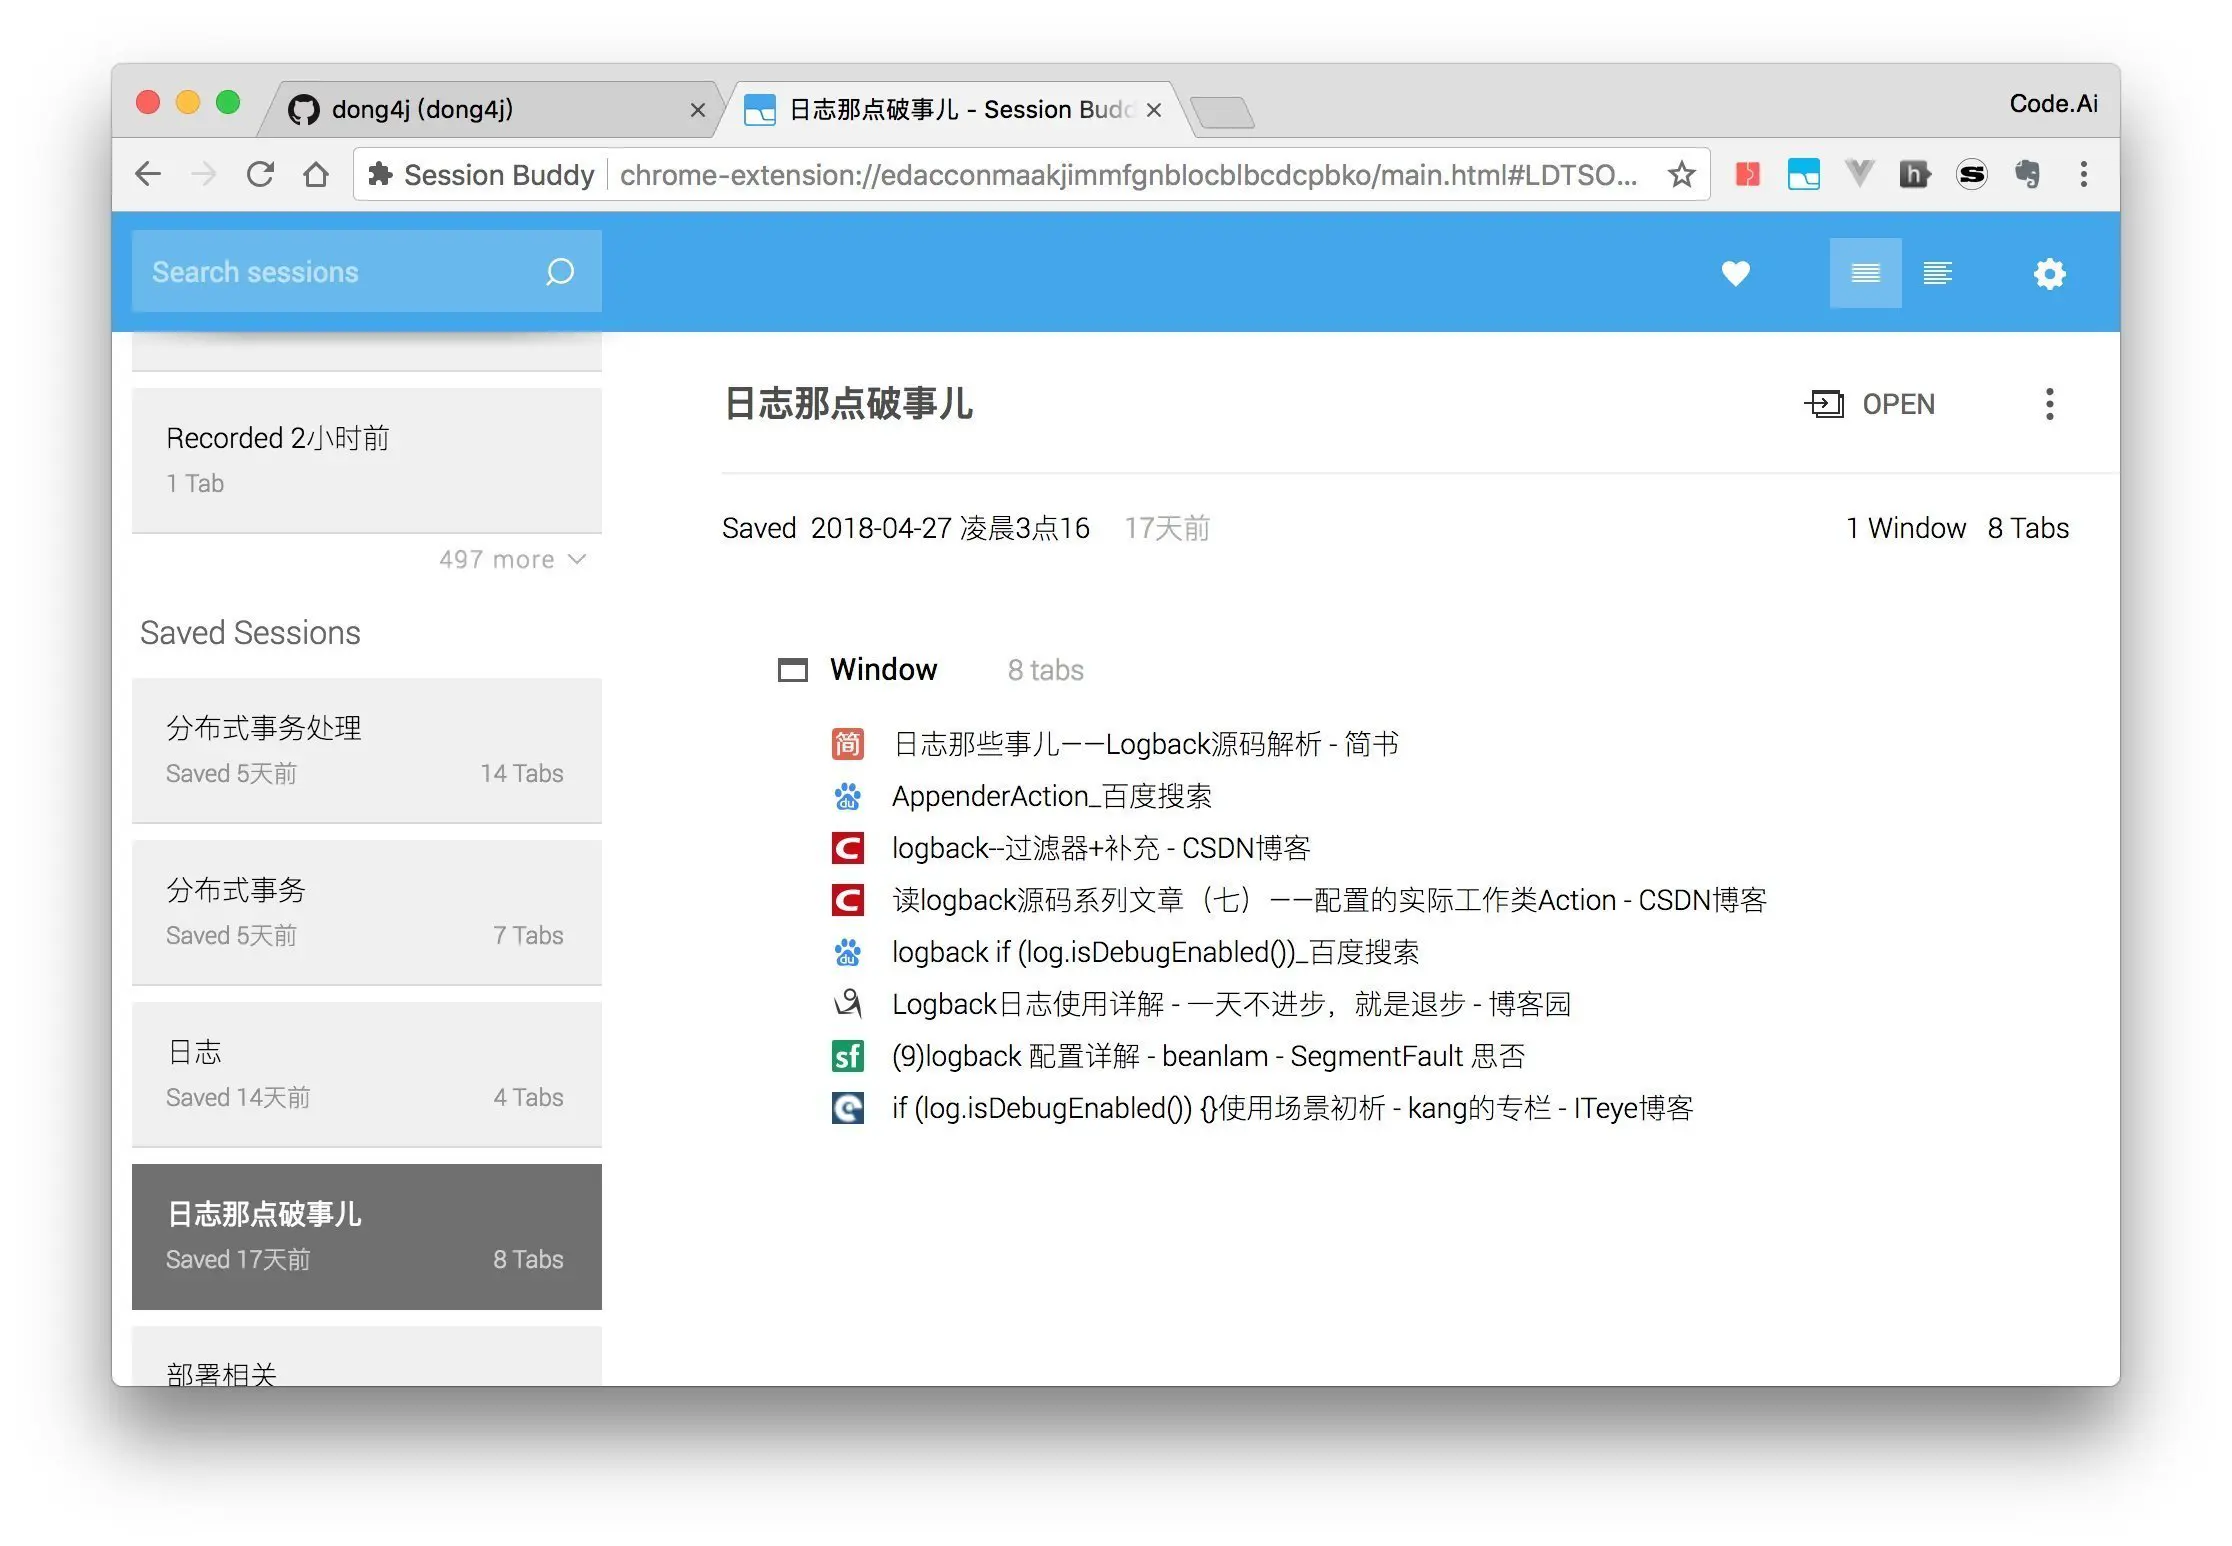Collapse the Window tab group icon
This screenshot has height=1546, width=2232.
(793, 670)
